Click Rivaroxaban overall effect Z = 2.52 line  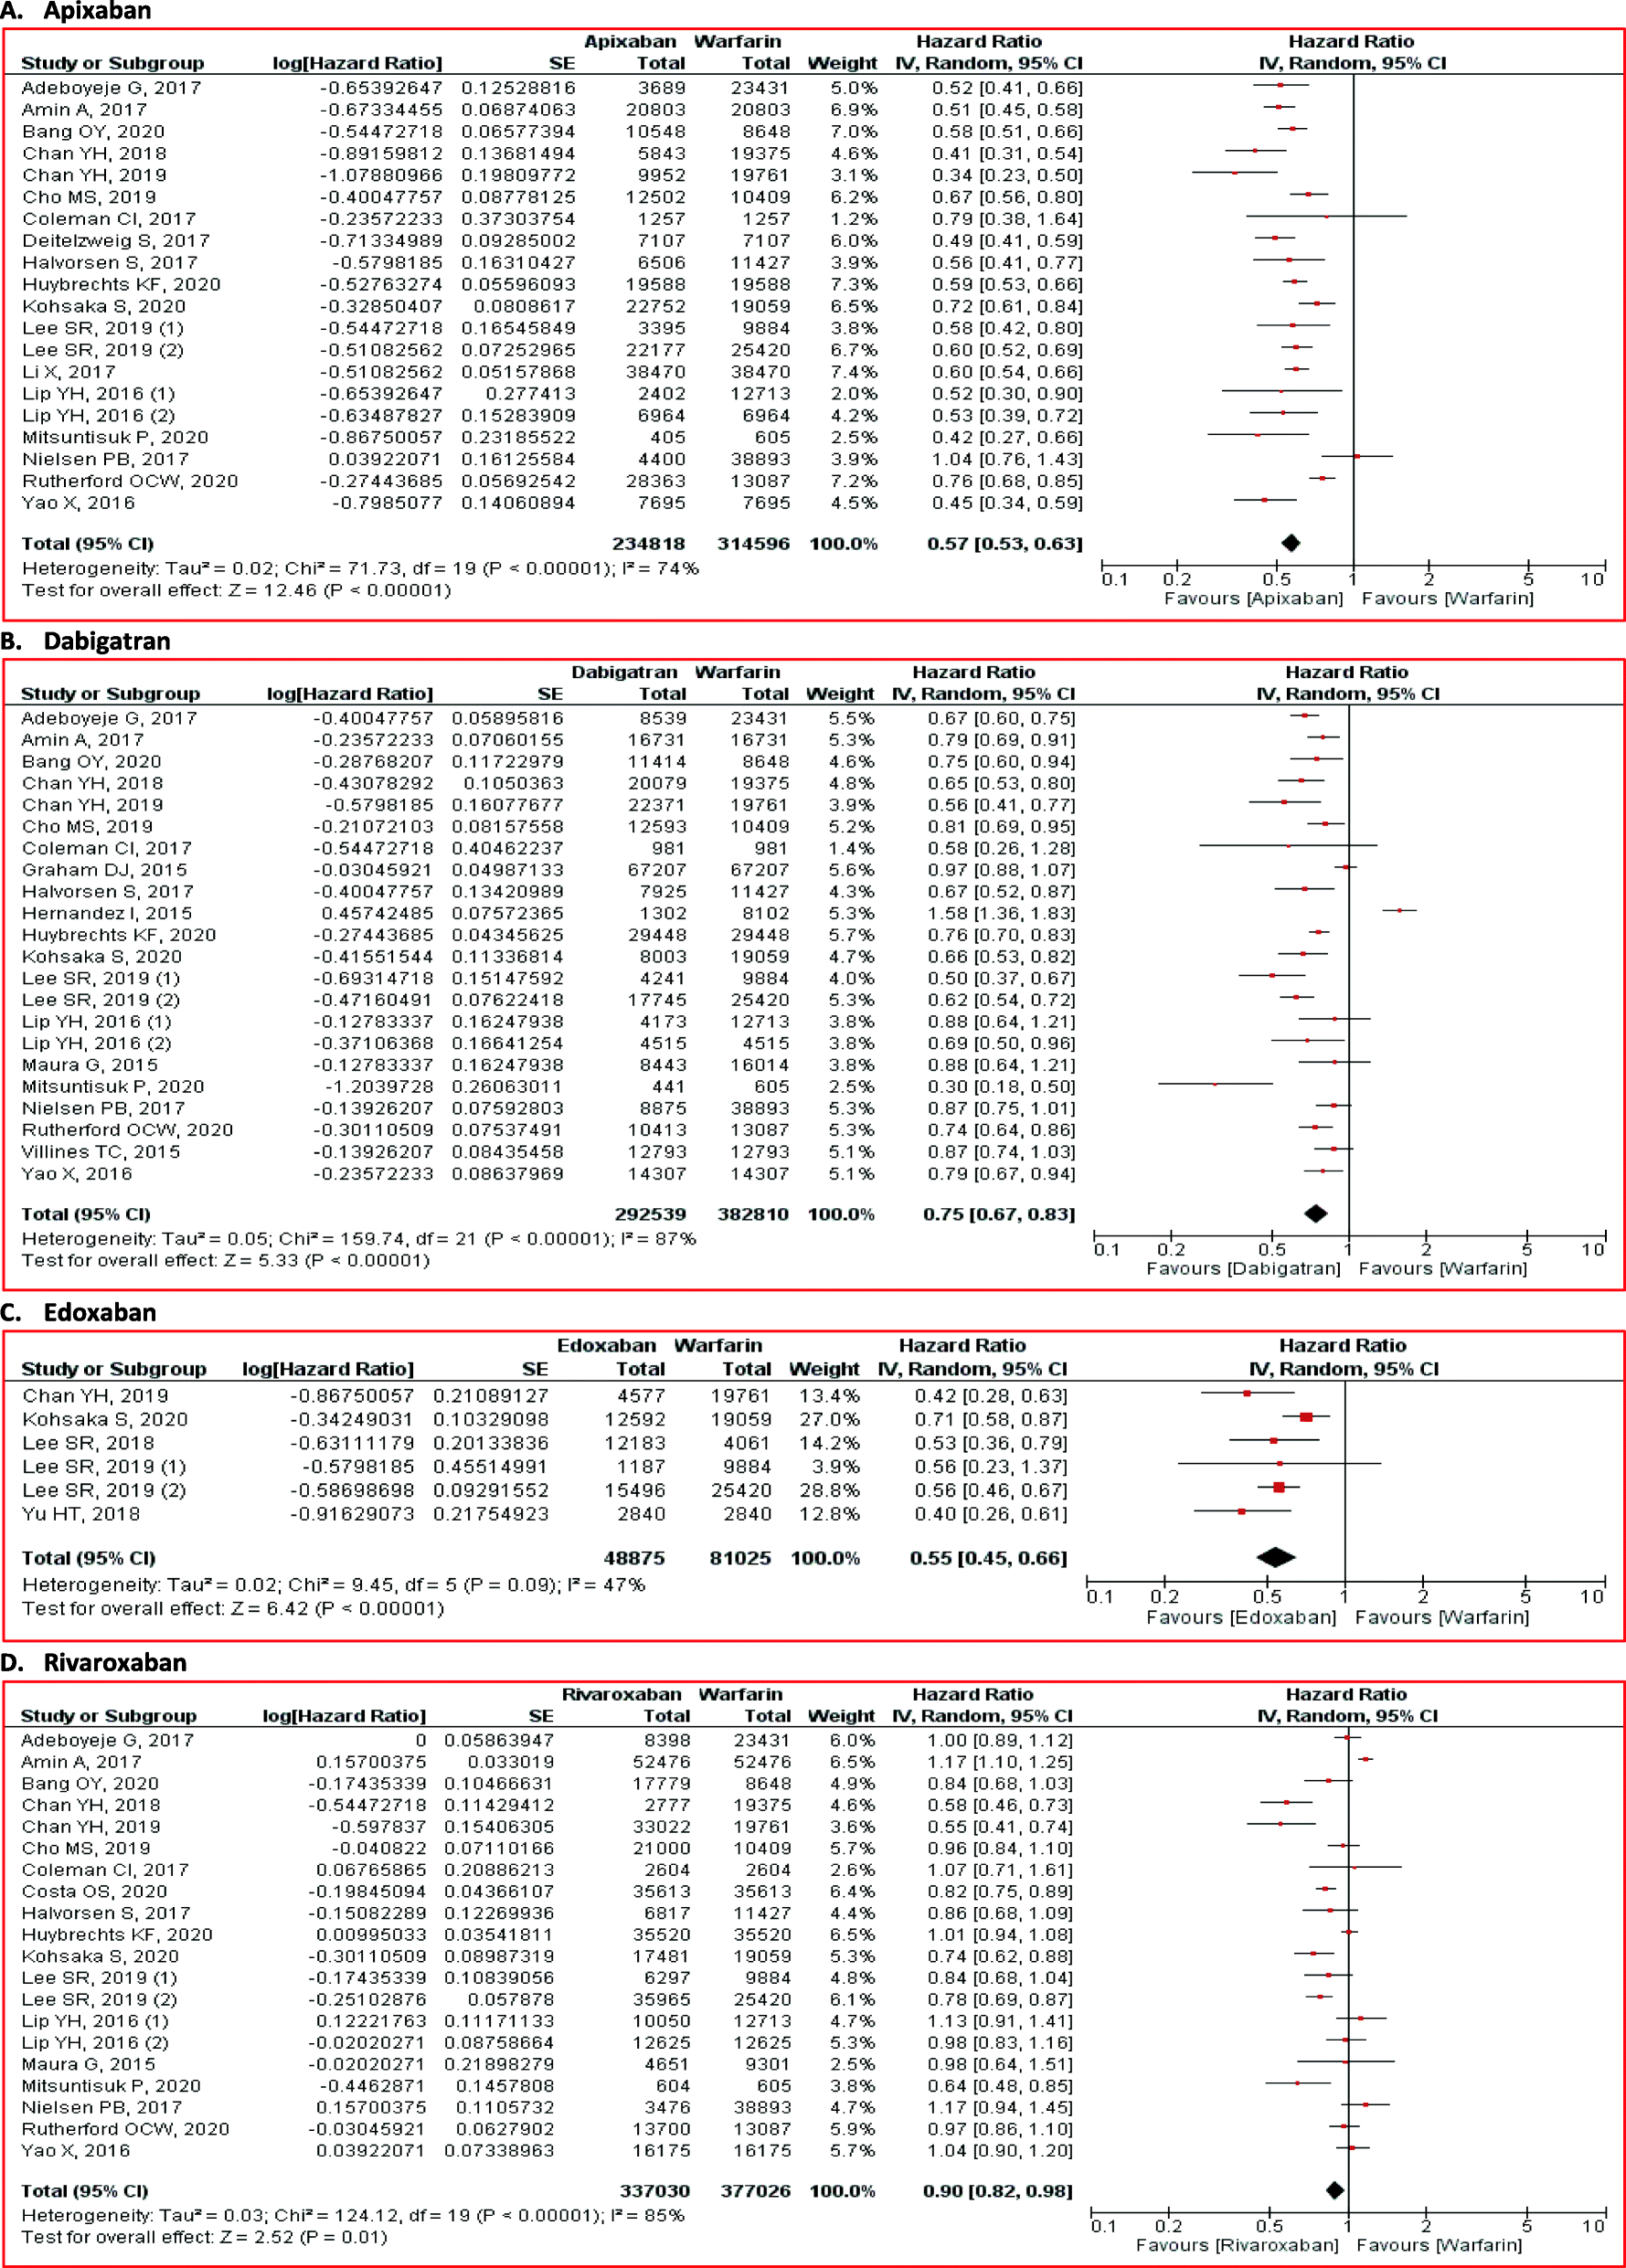pos(204,2237)
